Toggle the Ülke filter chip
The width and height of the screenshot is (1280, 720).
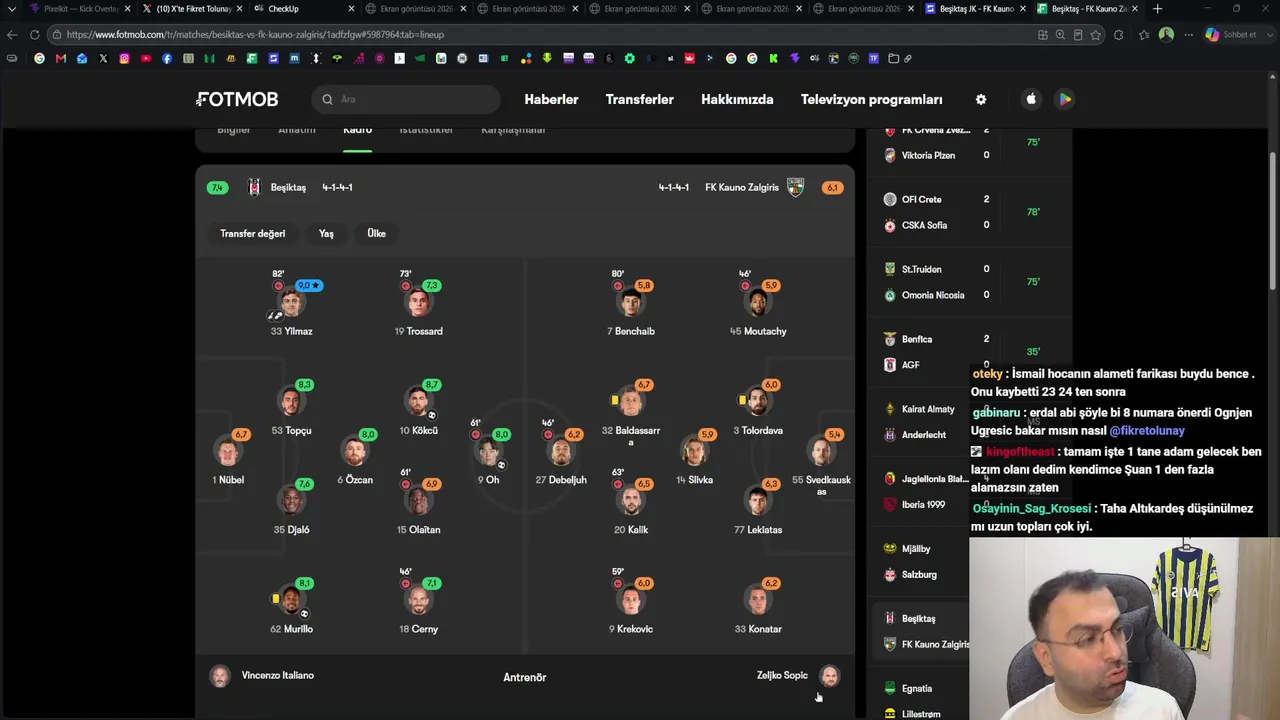pyautogui.click(x=376, y=233)
